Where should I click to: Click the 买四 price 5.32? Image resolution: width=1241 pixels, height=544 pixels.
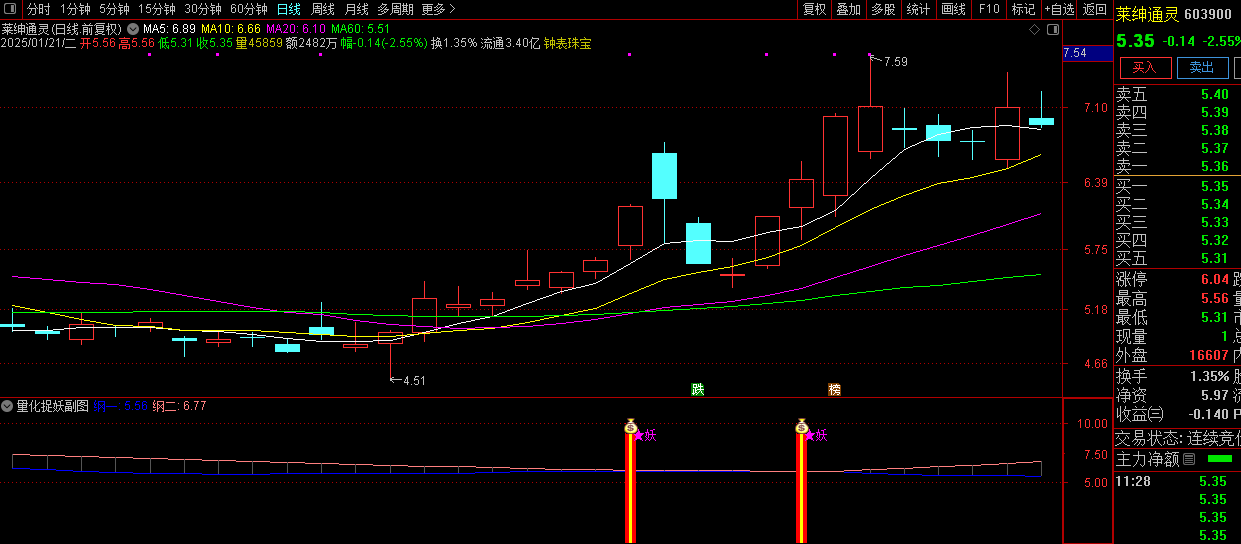point(1214,240)
